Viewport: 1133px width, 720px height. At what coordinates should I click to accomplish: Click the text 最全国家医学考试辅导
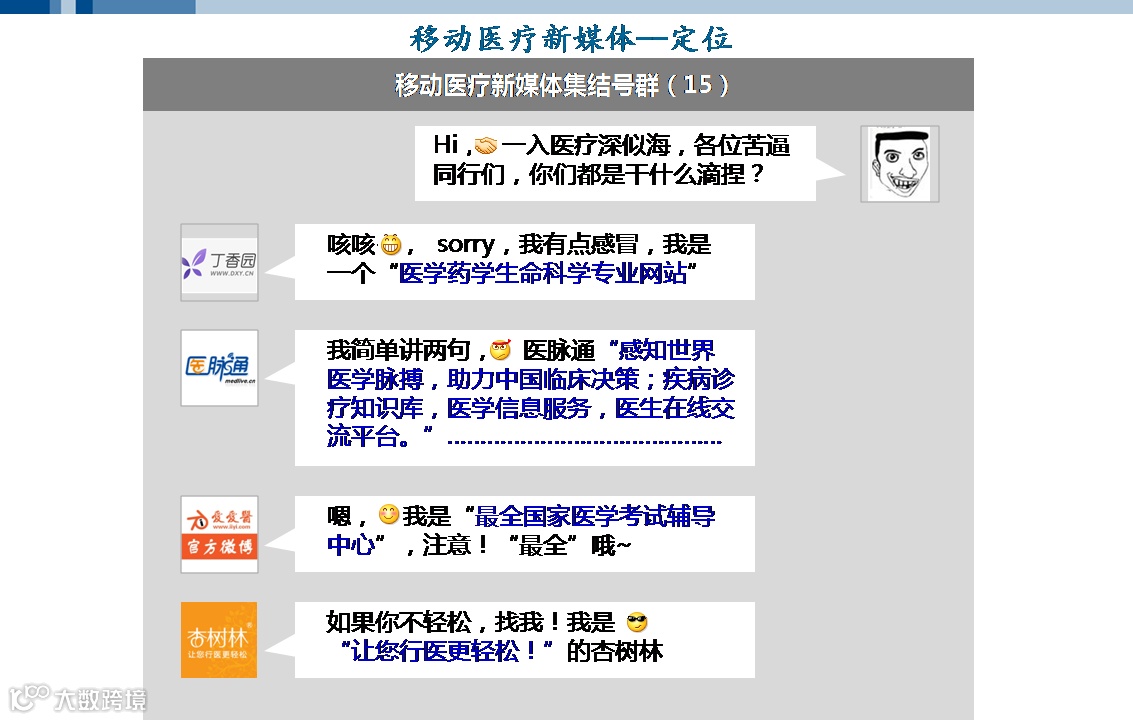click(x=595, y=516)
